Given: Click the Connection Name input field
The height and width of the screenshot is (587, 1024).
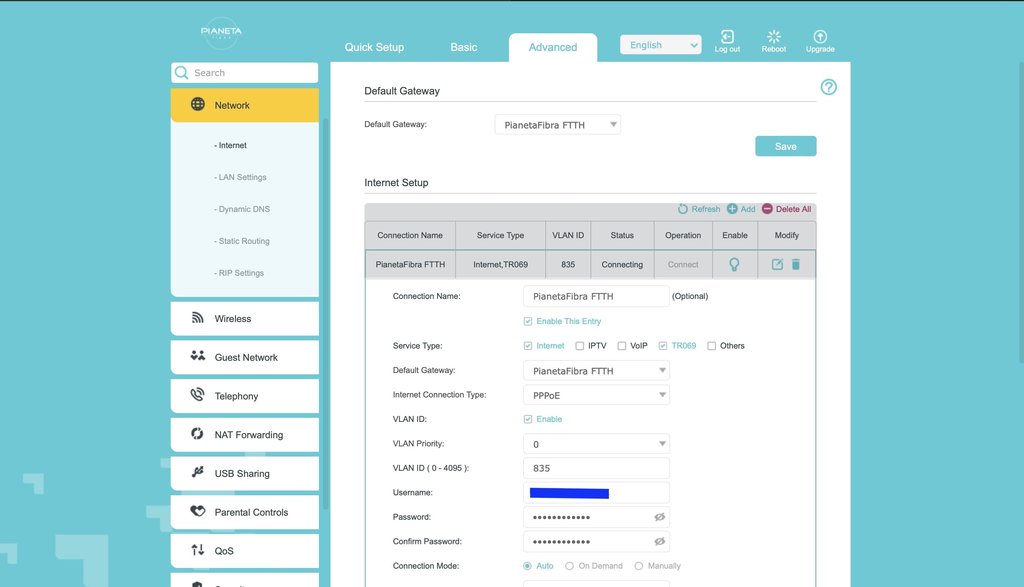Looking at the screenshot, I should coord(596,296).
